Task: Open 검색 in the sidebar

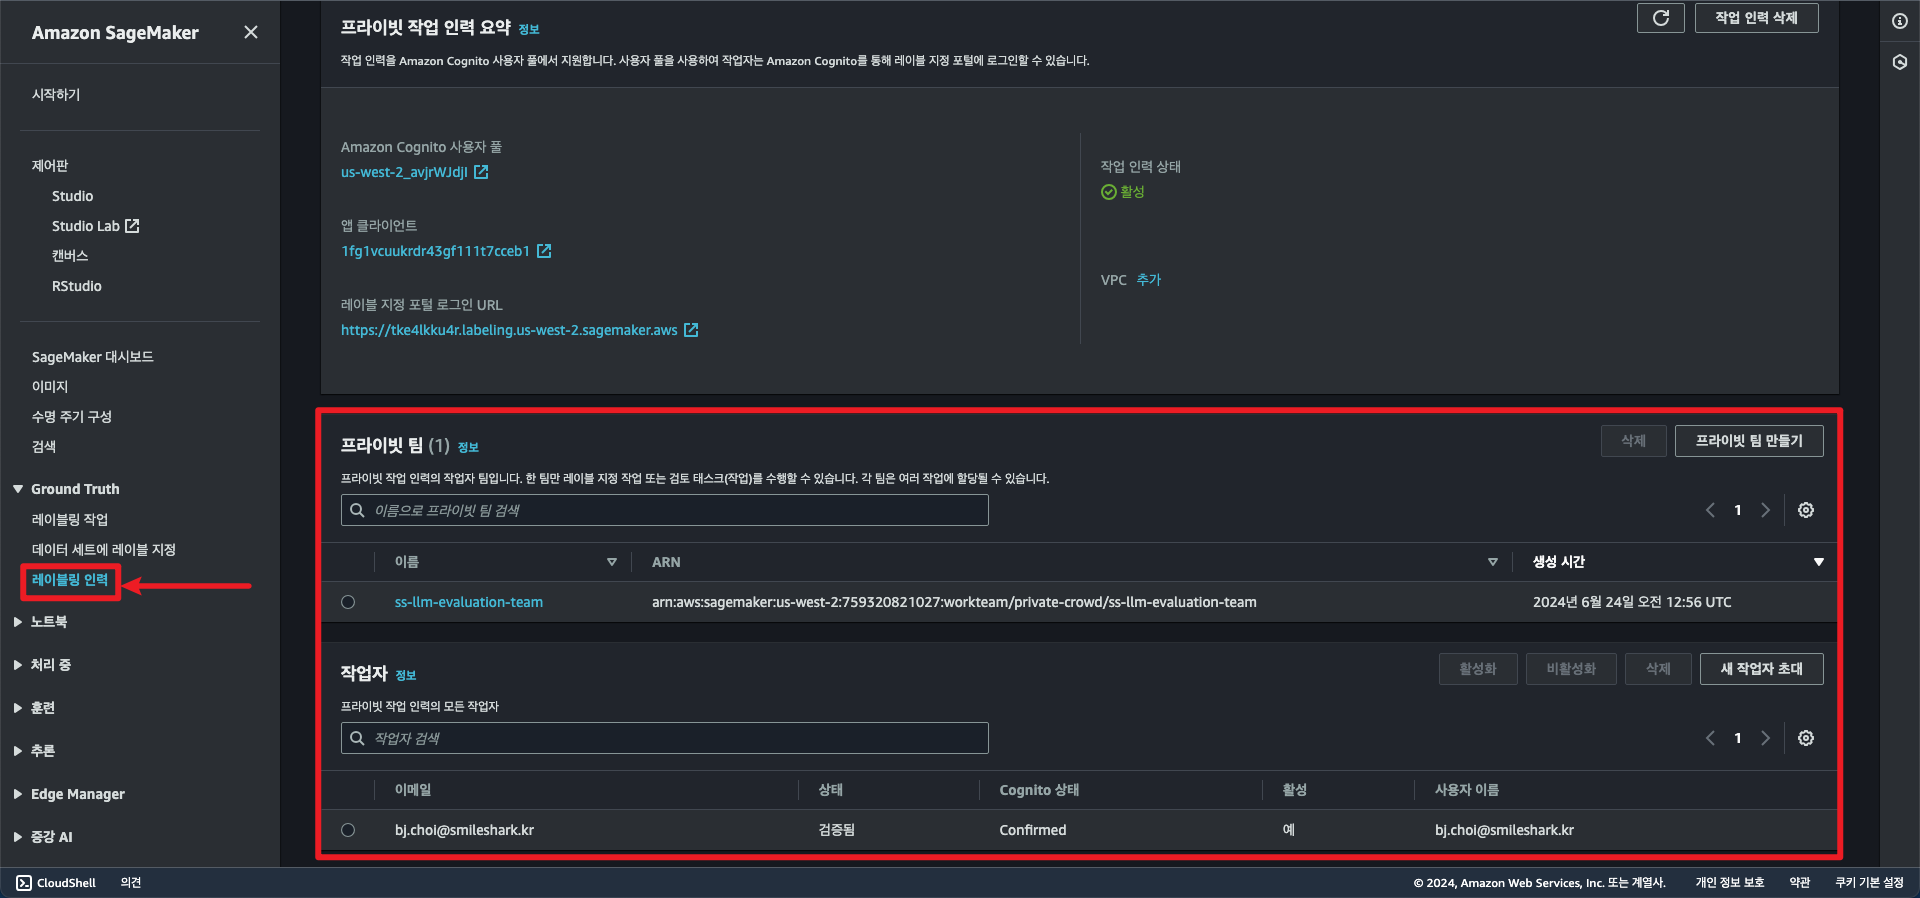Action: pyautogui.click(x=44, y=447)
